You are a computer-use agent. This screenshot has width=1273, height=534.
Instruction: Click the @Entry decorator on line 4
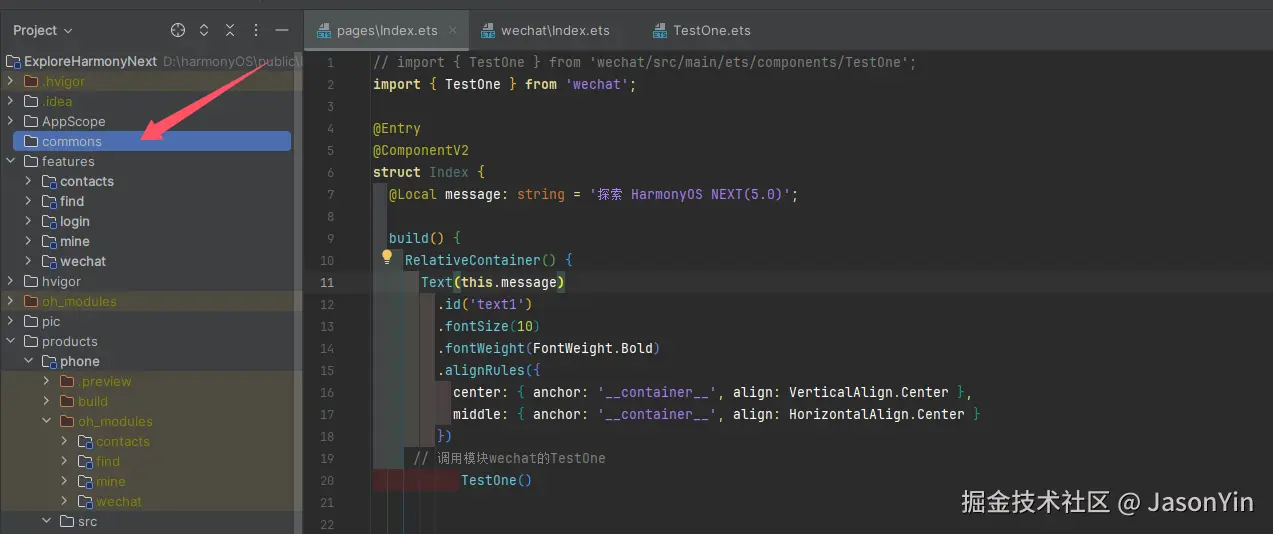pos(397,128)
